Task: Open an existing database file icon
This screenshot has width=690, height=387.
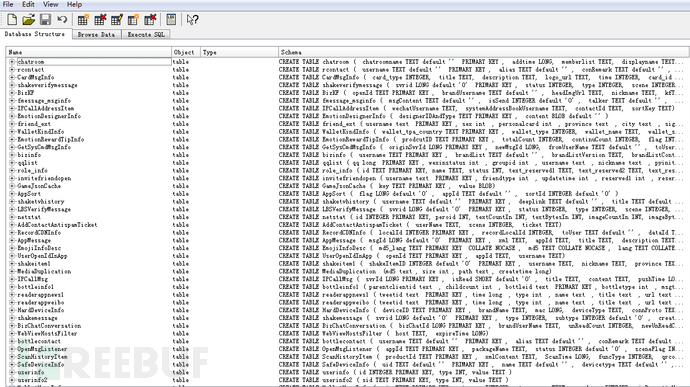Action: coord(29,19)
